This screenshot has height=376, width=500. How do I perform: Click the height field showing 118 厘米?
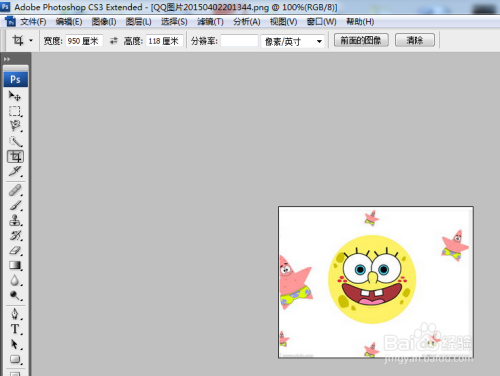tap(164, 41)
